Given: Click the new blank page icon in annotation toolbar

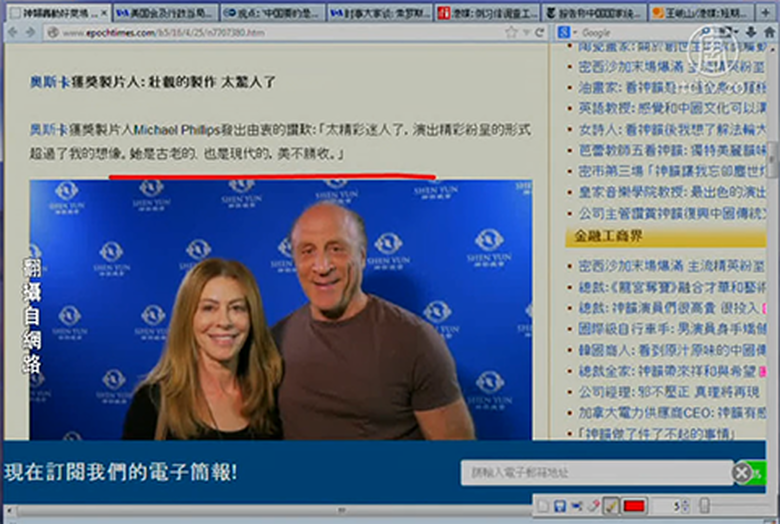Looking at the screenshot, I should [x=543, y=507].
